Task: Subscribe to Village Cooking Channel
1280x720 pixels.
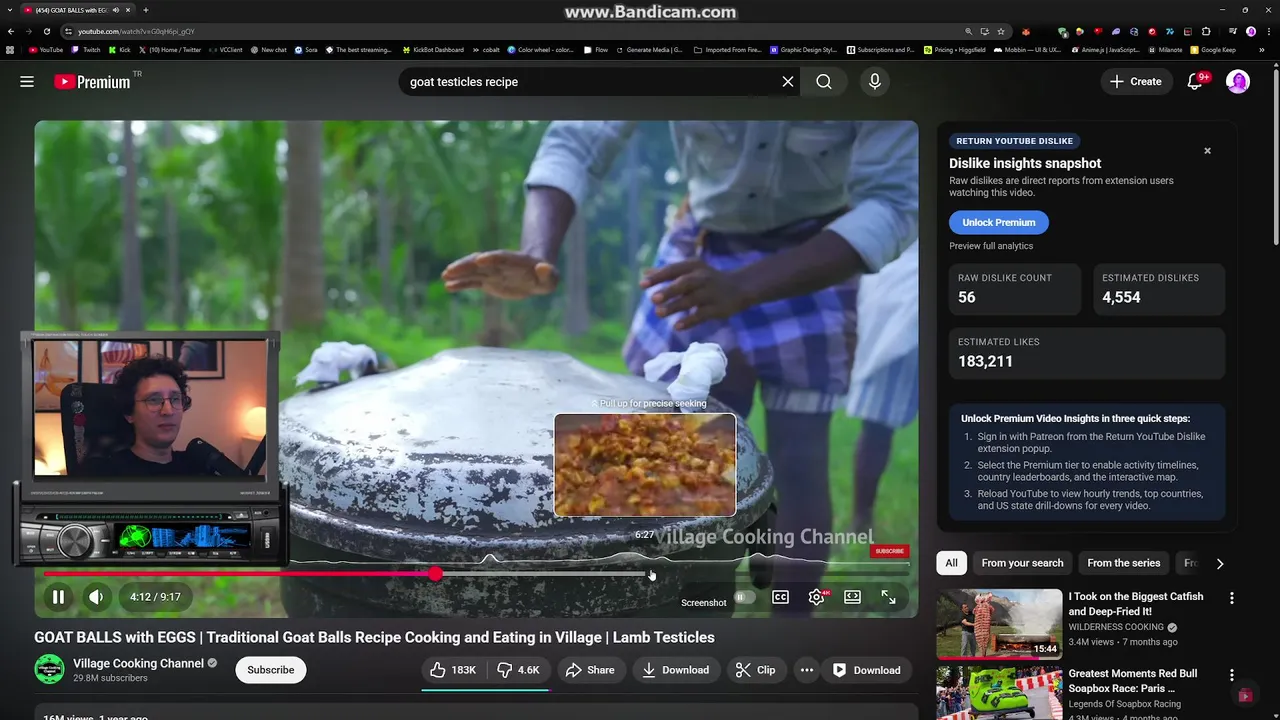Action: coord(271,670)
